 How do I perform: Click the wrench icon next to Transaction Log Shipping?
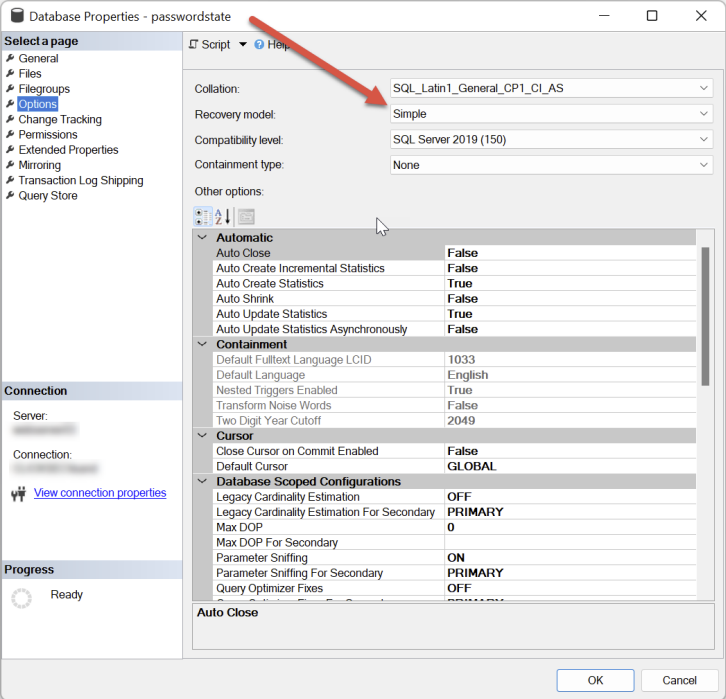[10, 181]
